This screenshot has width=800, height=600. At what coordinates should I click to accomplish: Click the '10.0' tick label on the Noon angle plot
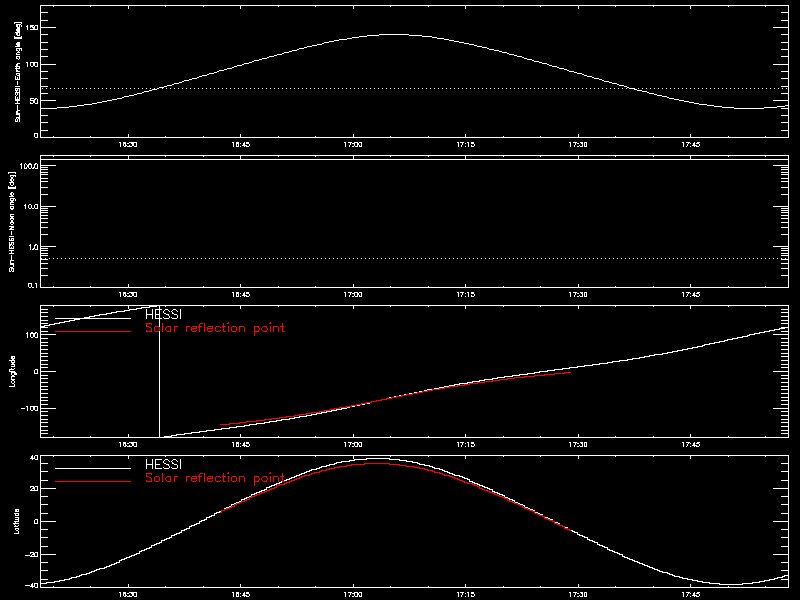pyautogui.click(x=31, y=207)
